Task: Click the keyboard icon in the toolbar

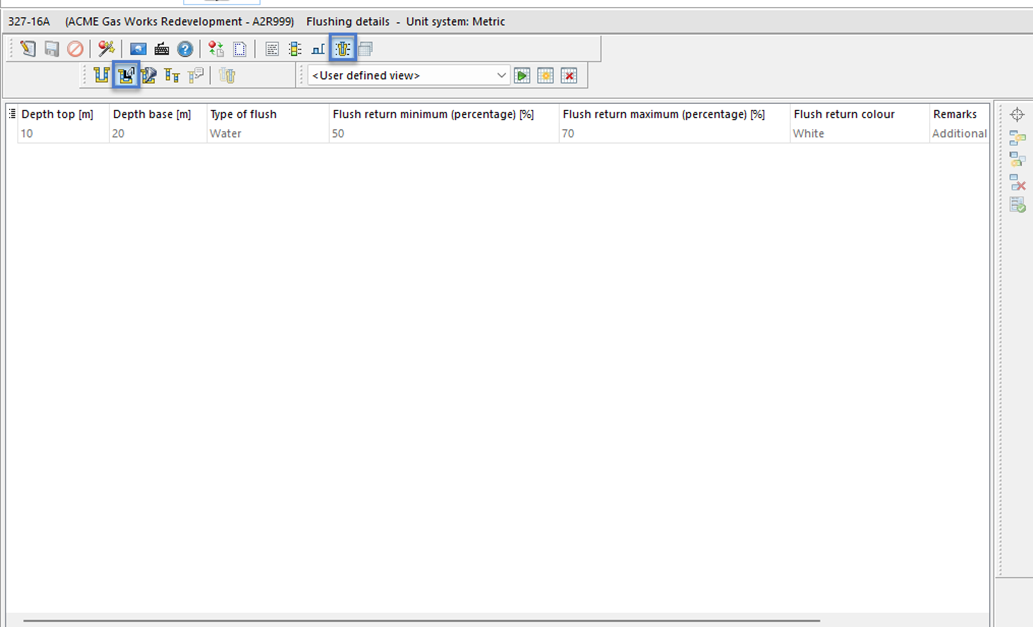Action: point(162,49)
